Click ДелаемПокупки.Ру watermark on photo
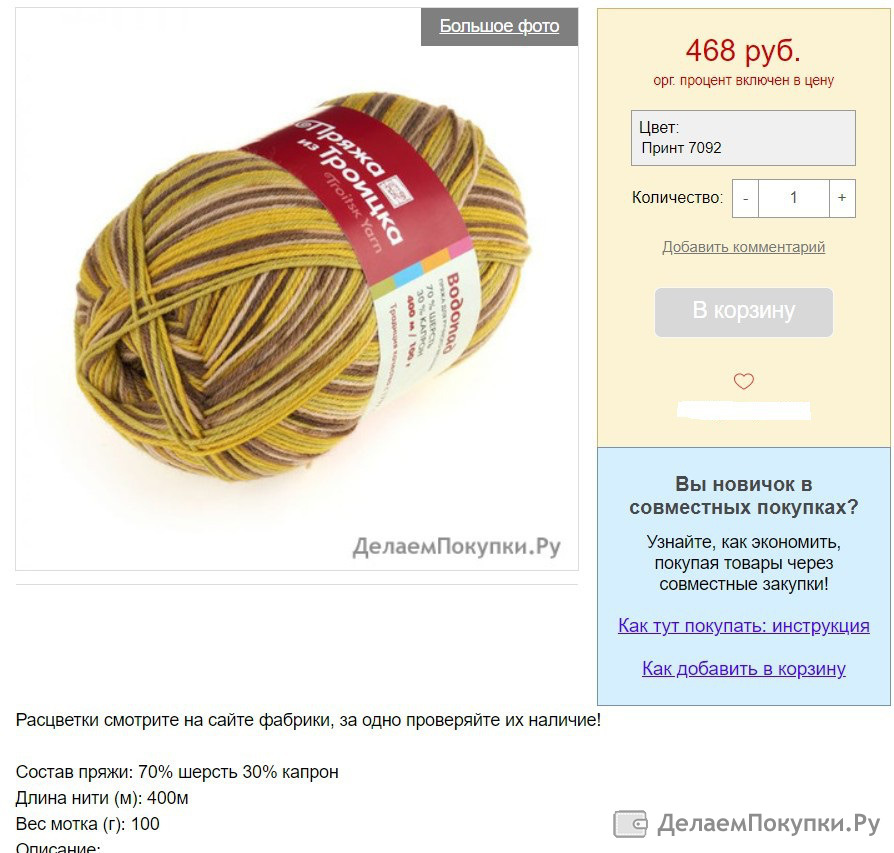Image resolution: width=894 pixels, height=853 pixels. coord(456,547)
